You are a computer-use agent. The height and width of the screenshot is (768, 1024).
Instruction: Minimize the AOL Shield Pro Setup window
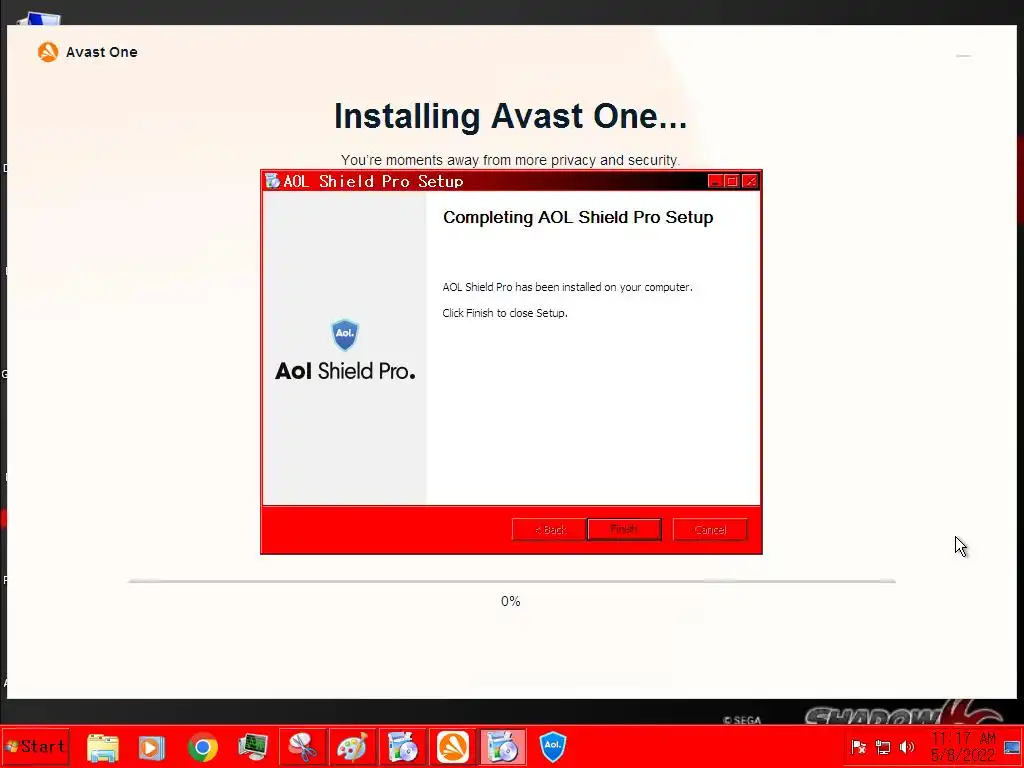pyautogui.click(x=715, y=181)
